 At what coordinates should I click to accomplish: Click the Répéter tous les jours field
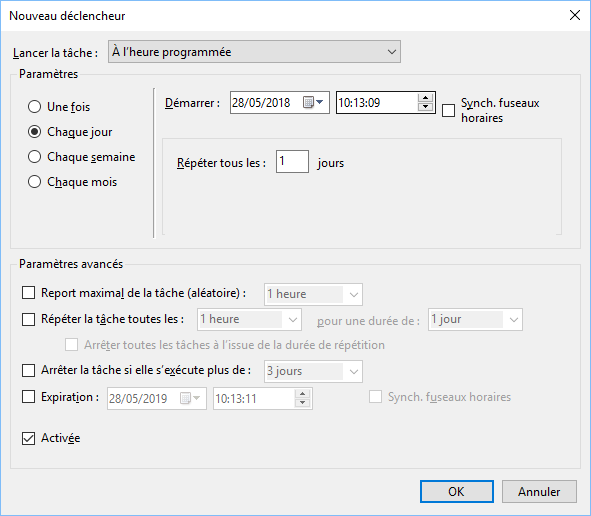click(x=292, y=162)
